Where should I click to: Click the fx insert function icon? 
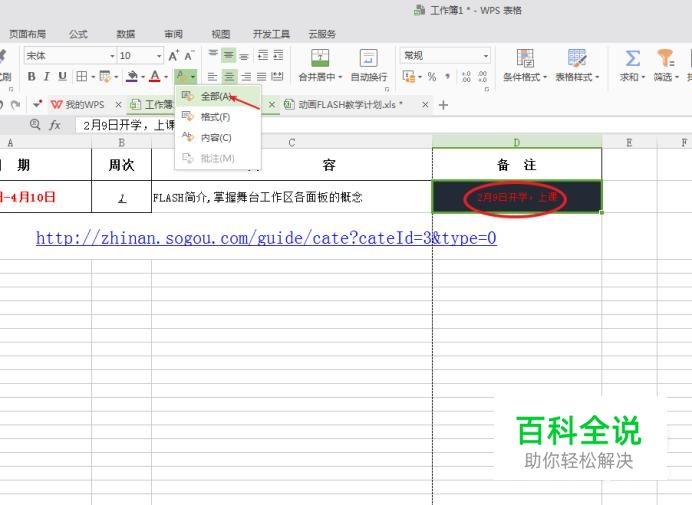pyautogui.click(x=55, y=125)
